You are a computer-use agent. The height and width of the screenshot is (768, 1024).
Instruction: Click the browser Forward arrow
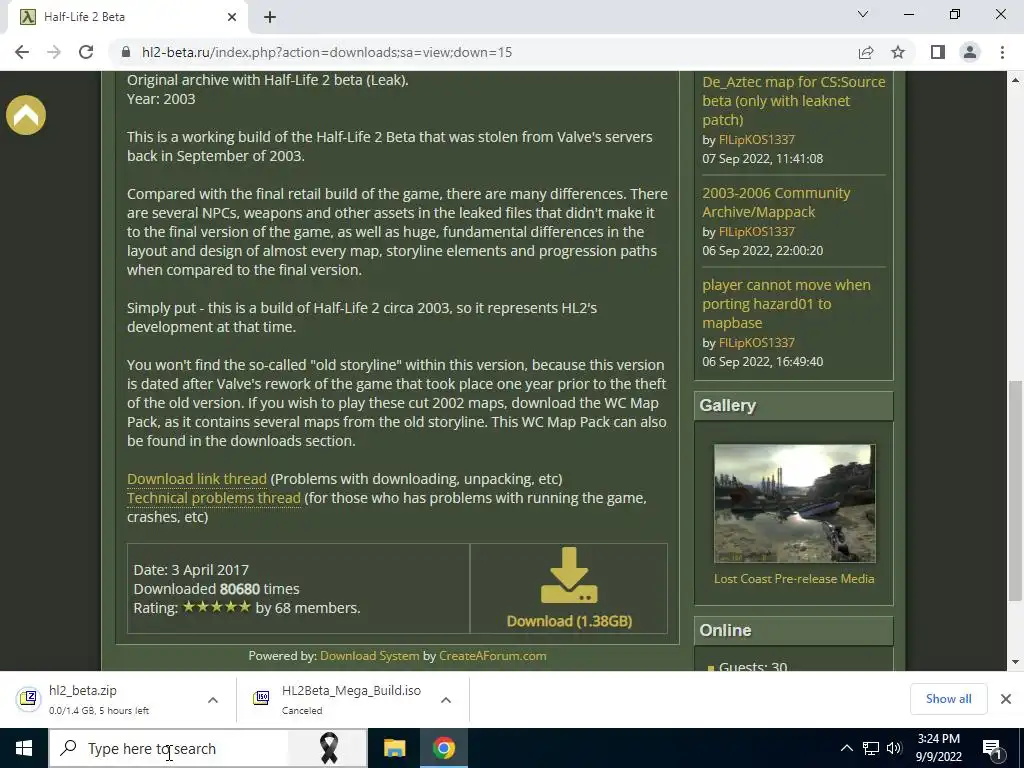click(x=54, y=52)
